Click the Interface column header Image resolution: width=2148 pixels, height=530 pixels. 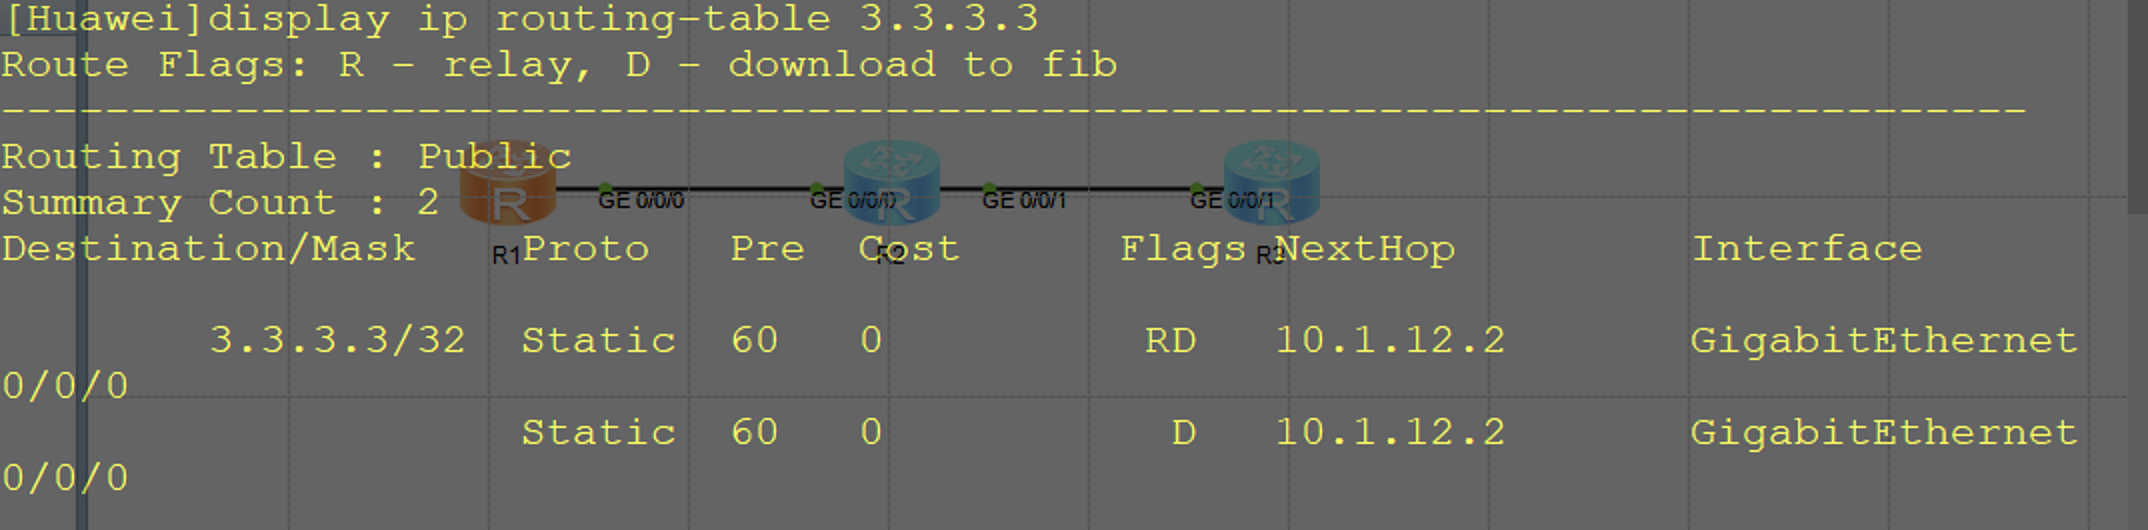[1807, 248]
